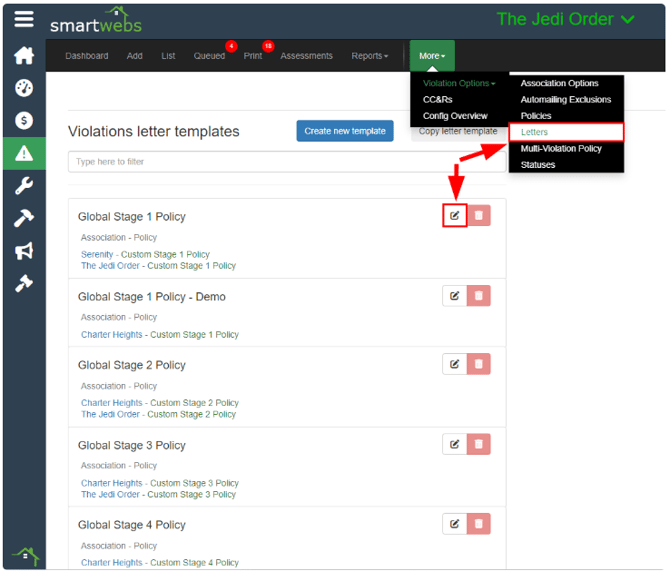The height and width of the screenshot is (571, 670).
Task: Select the violations warning triangle icon
Action: click(x=23, y=153)
